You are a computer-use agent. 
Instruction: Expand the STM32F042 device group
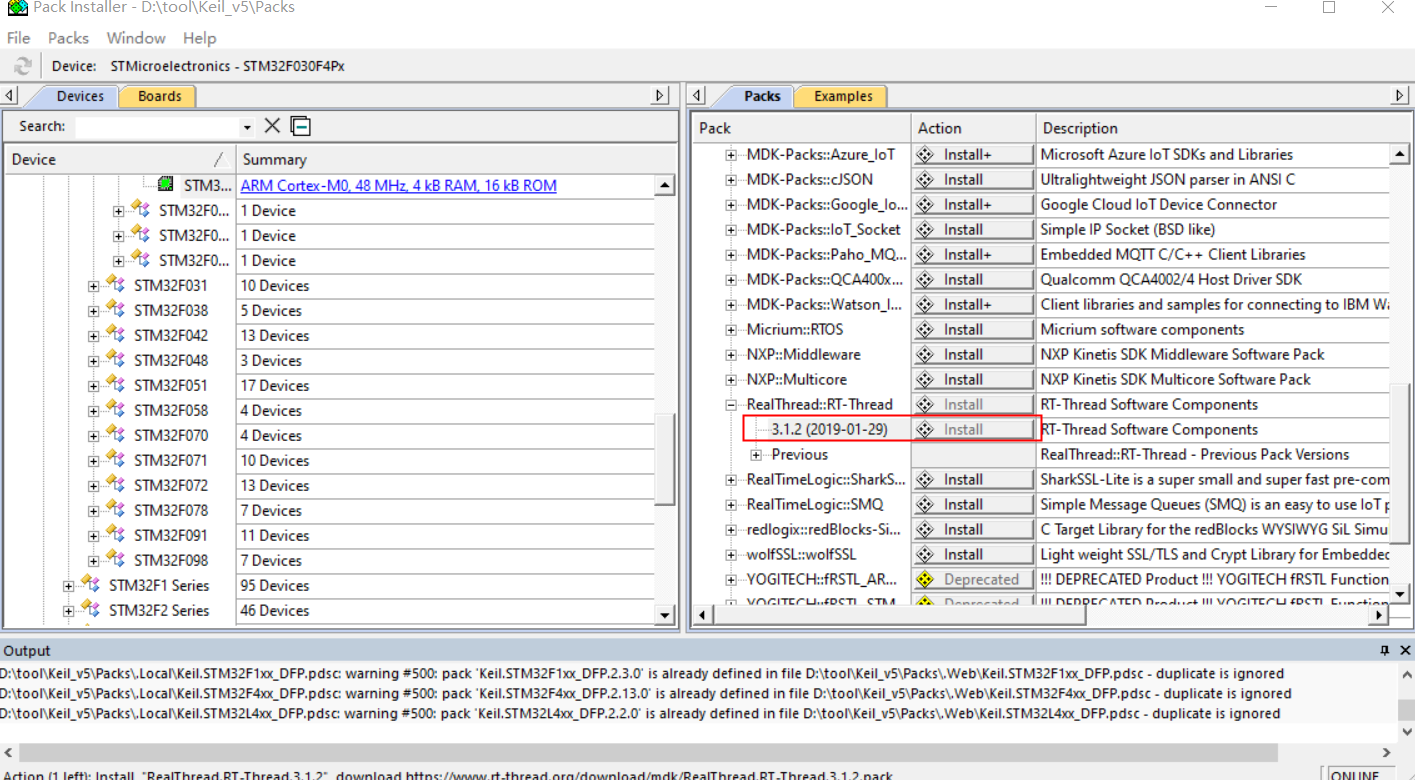93,336
